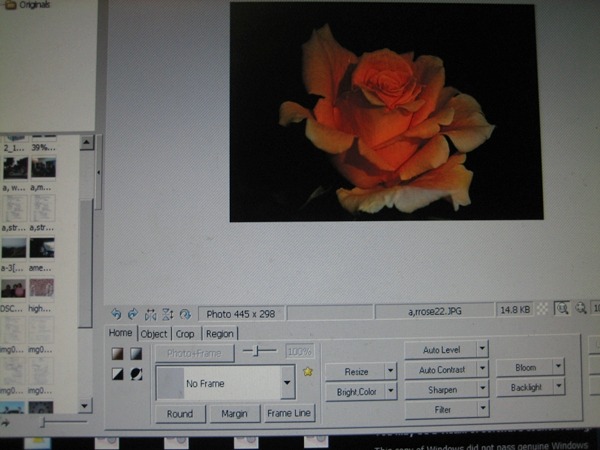Select the thumbnail labeled DSC...
Image resolution: width=600 pixels, height=450 pixels.
click(x=13, y=288)
